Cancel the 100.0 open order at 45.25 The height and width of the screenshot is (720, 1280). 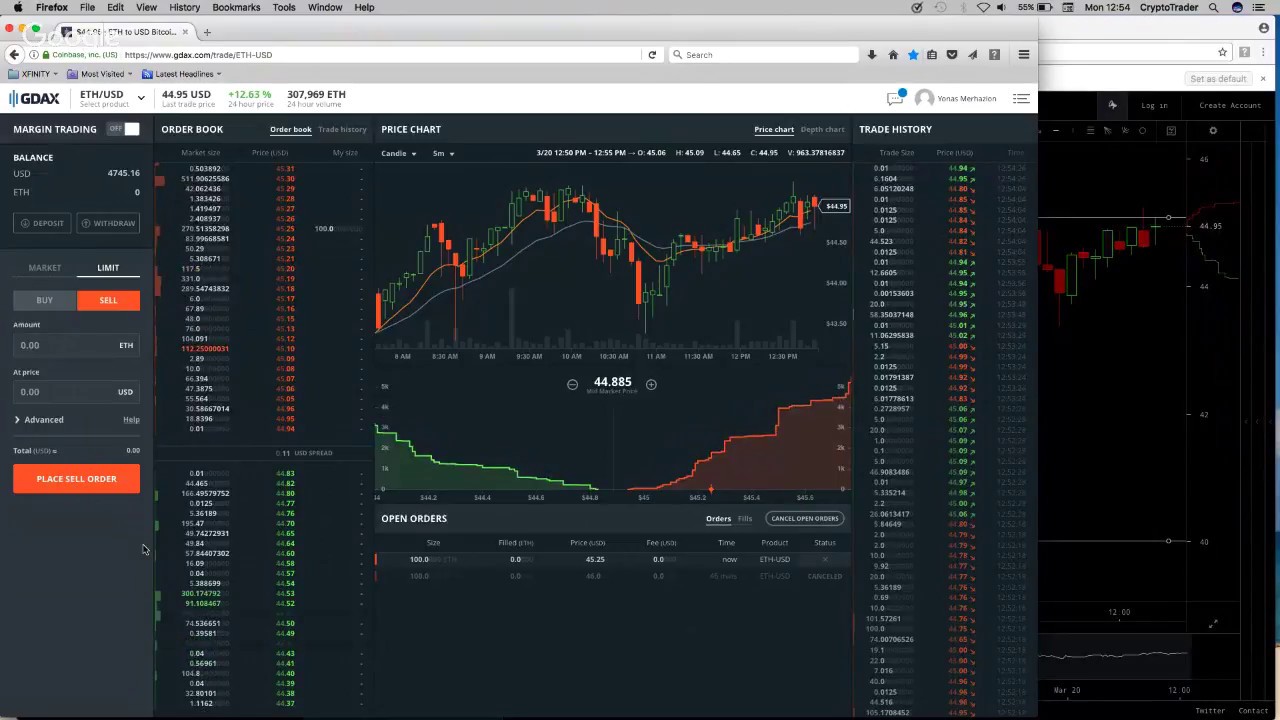826,559
